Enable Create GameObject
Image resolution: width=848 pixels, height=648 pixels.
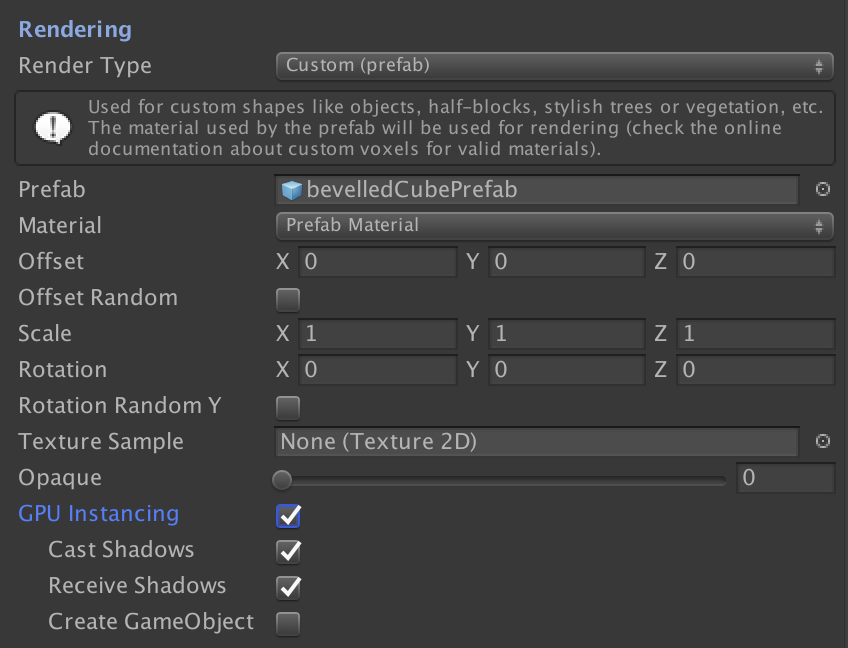tap(287, 623)
